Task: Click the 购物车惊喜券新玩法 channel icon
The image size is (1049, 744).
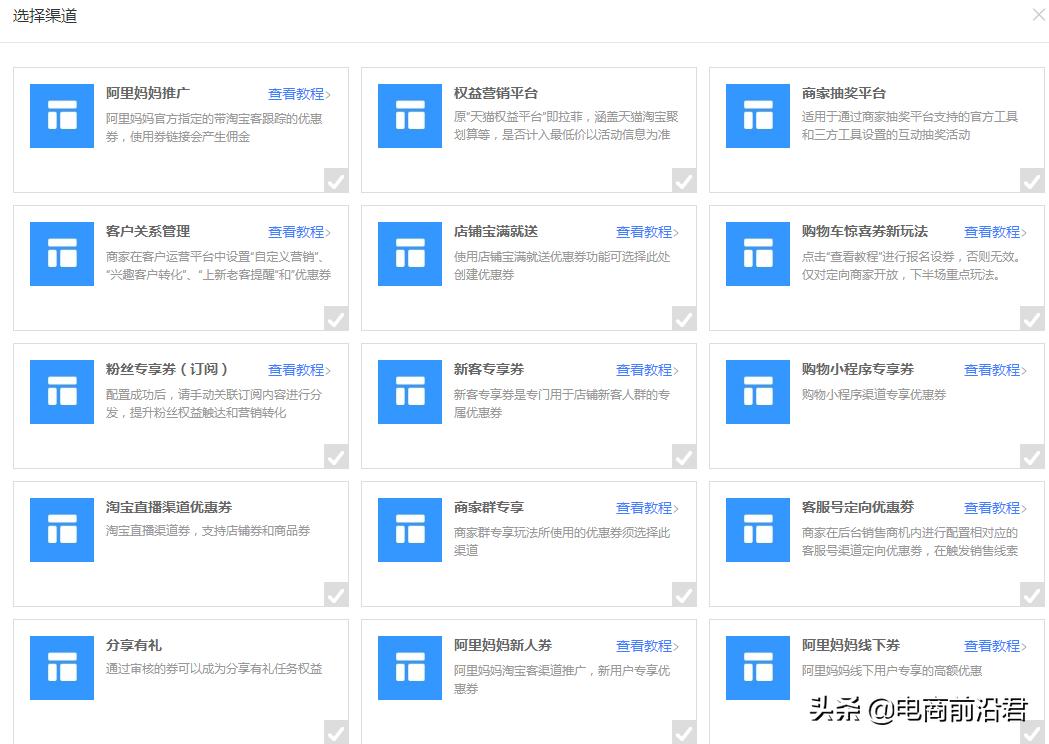Action: (x=758, y=254)
